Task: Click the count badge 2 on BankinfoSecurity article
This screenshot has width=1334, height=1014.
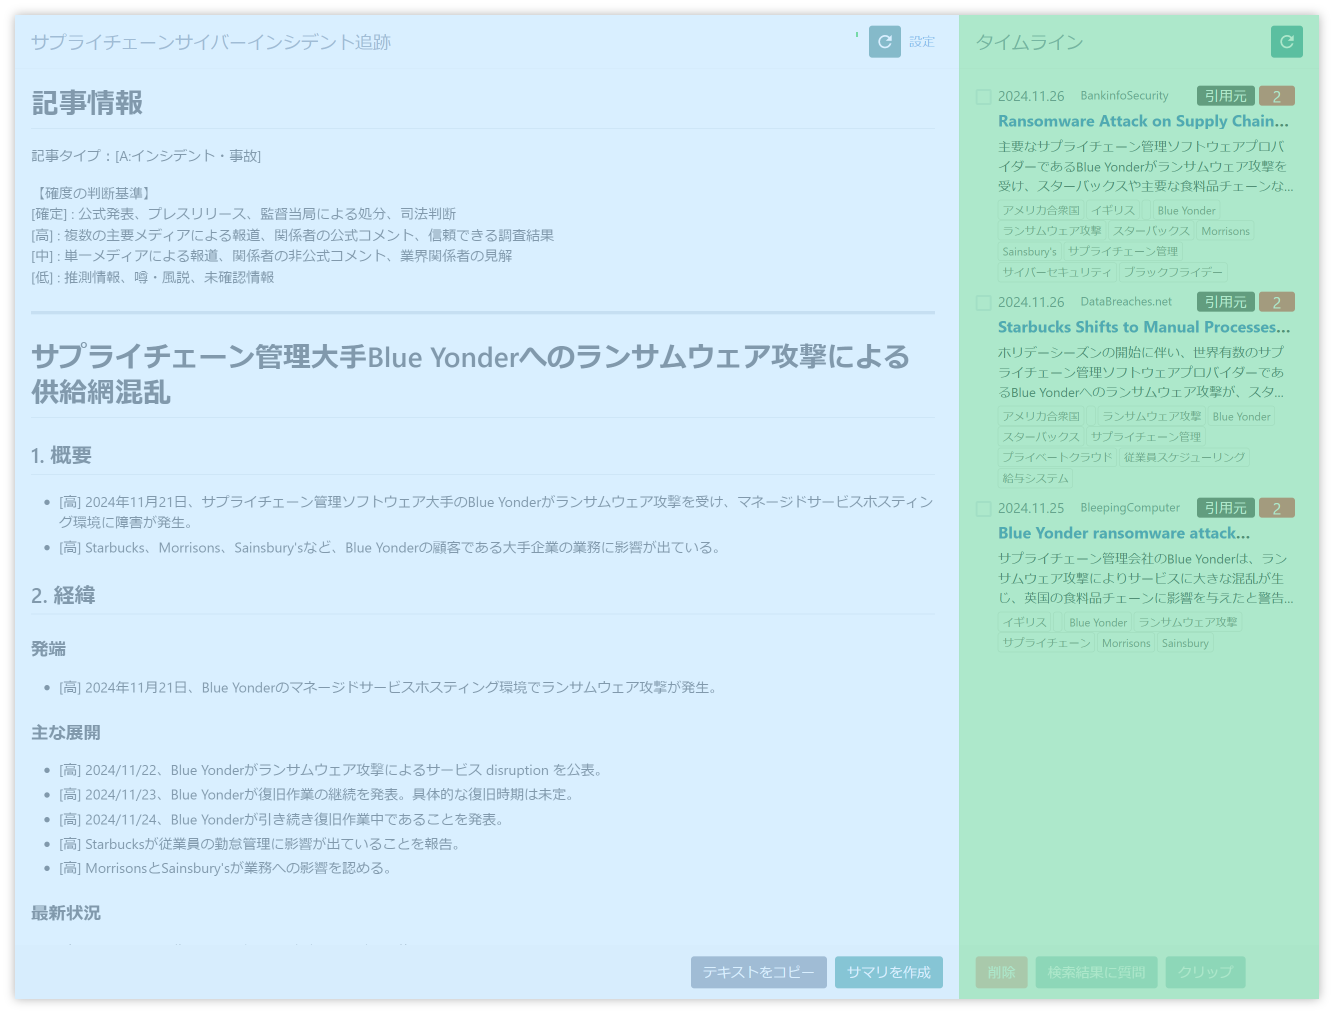Action: 1276,96
